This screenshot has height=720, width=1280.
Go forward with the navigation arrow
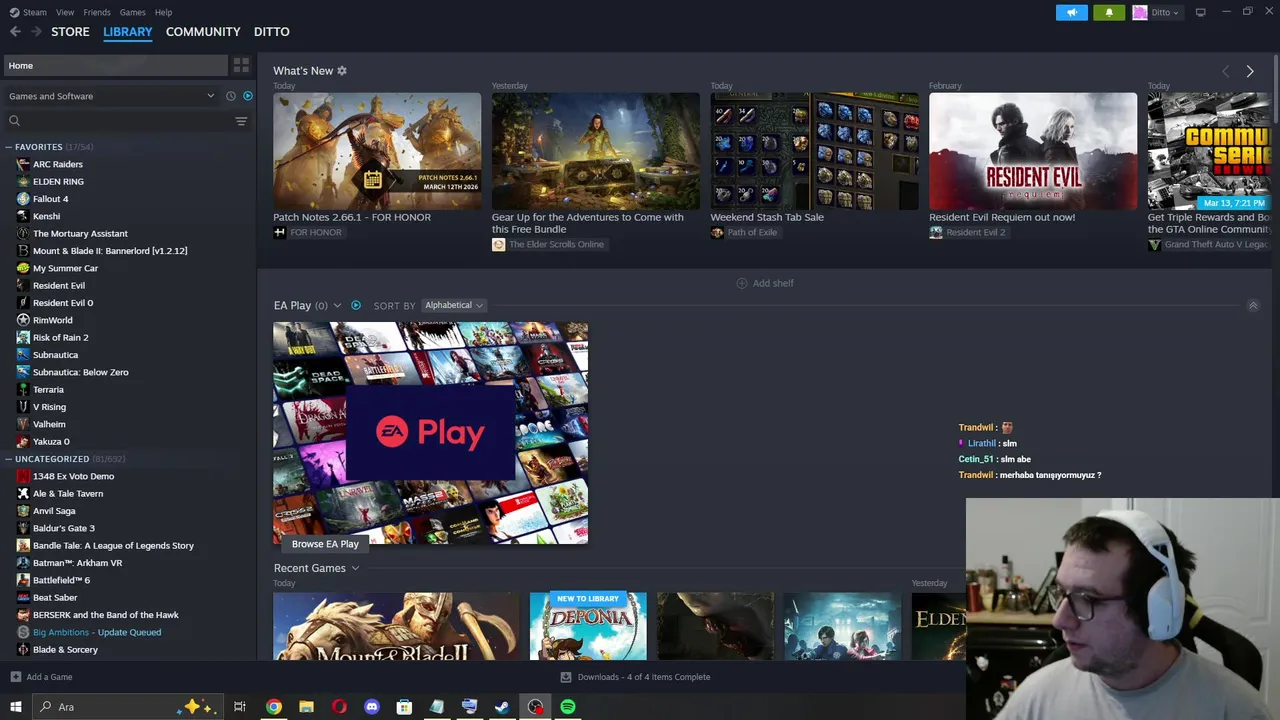pos(36,32)
